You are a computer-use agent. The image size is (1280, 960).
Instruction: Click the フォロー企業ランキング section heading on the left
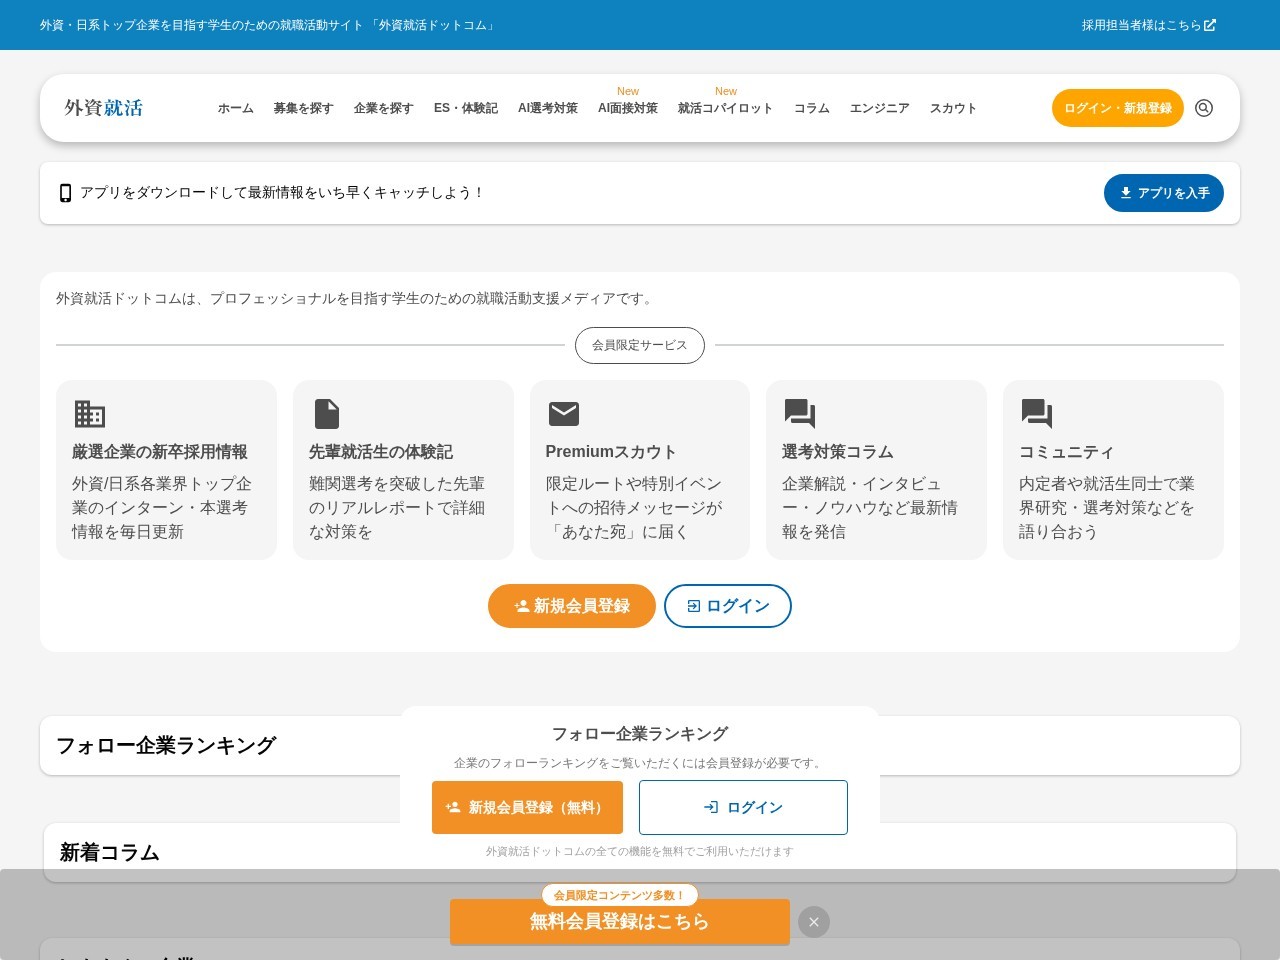point(166,745)
